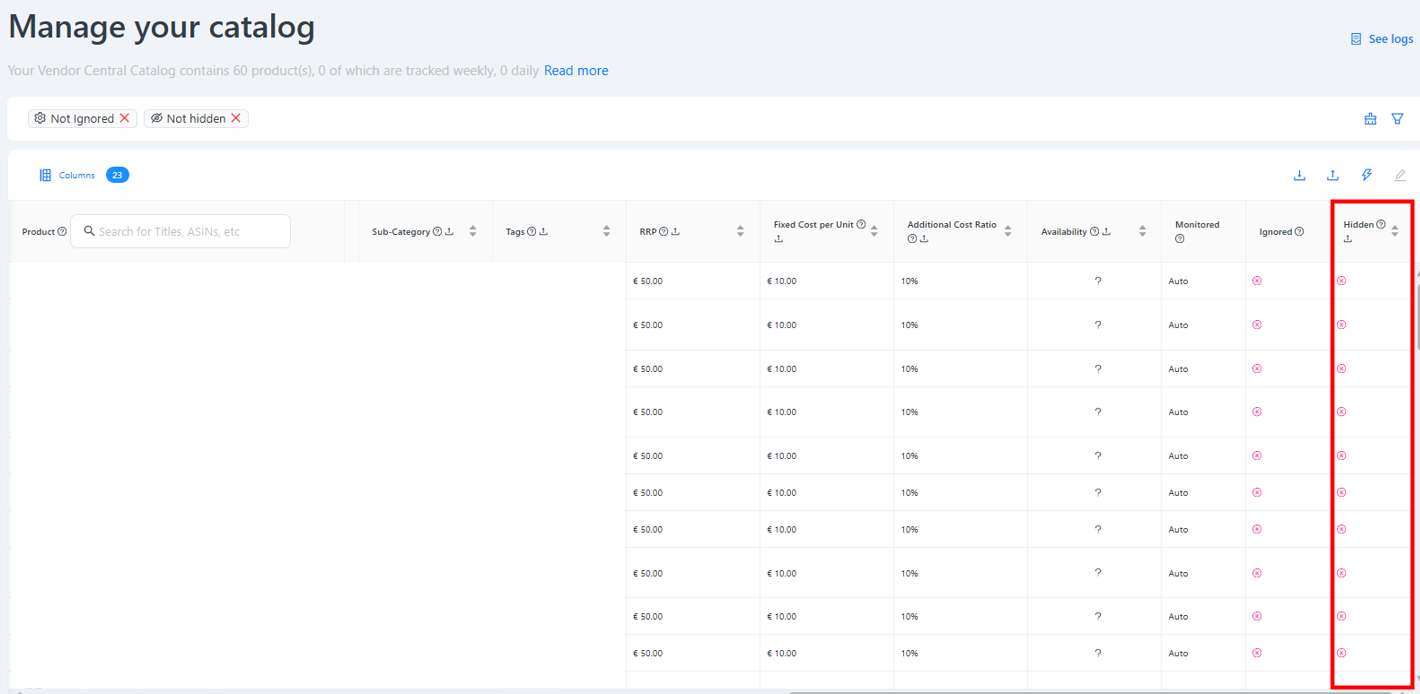1420x694 pixels.
Task: Click the download icon in table toolbar
Action: coord(1299,175)
